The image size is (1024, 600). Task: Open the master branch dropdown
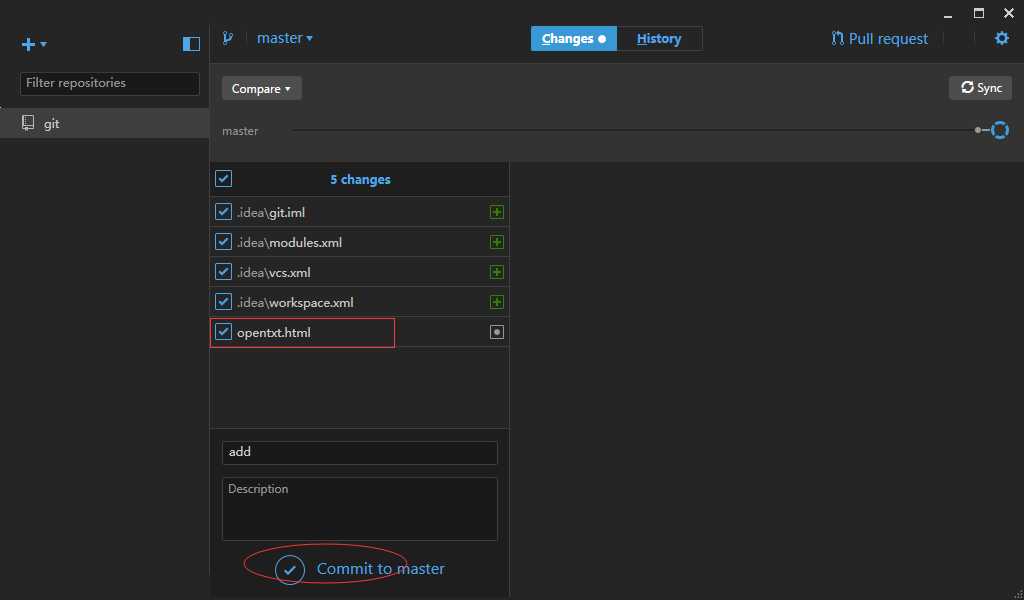pyautogui.click(x=285, y=38)
